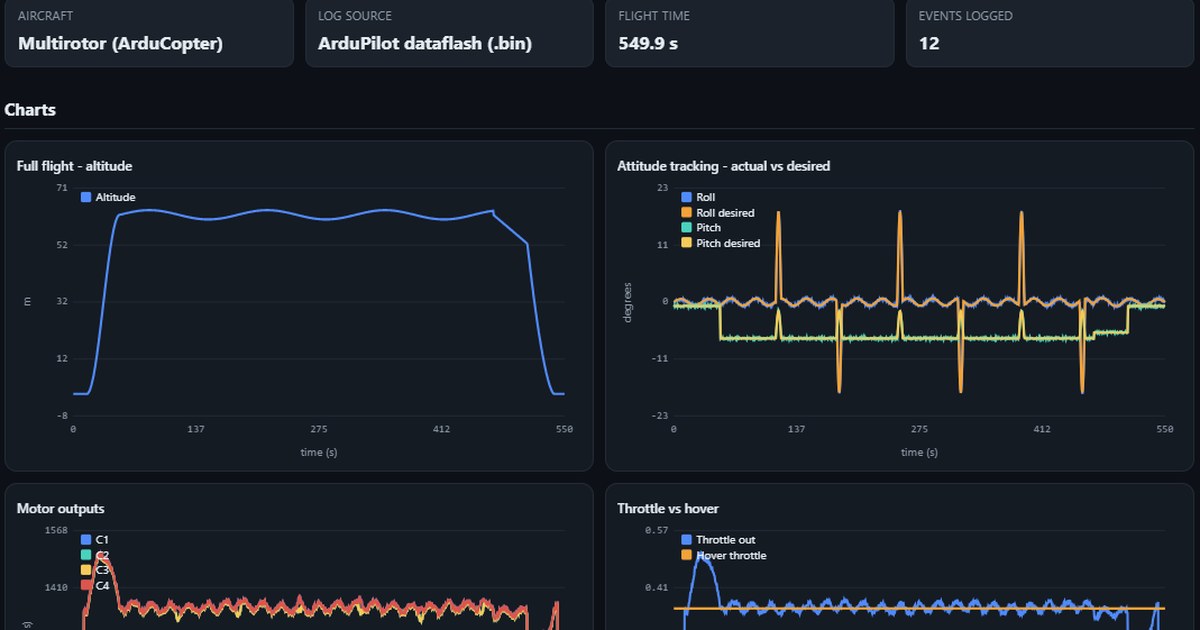Select the Throttle vs hover chart heading
1200x630 pixels.
pos(668,508)
